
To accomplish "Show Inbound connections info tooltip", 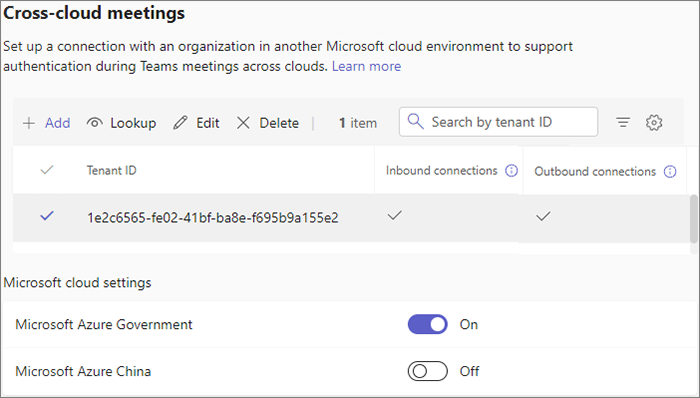I will pos(511,170).
